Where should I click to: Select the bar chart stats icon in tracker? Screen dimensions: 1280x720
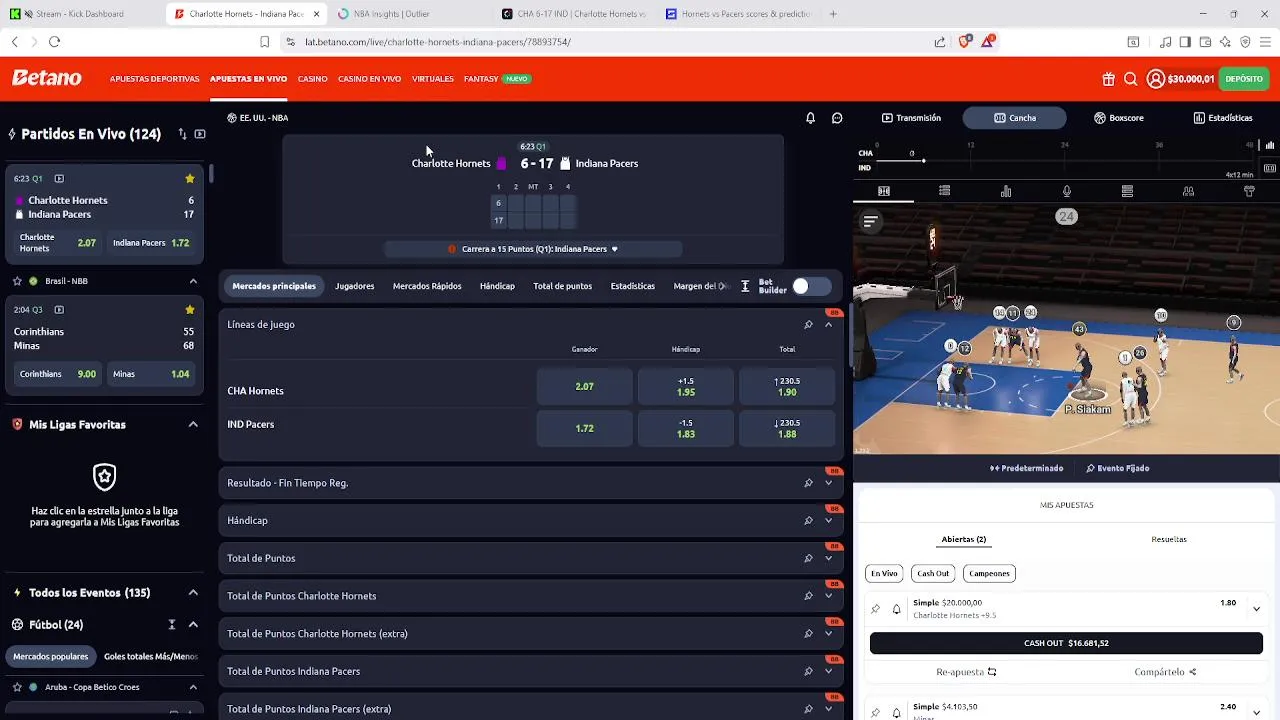[x=1006, y=191]
